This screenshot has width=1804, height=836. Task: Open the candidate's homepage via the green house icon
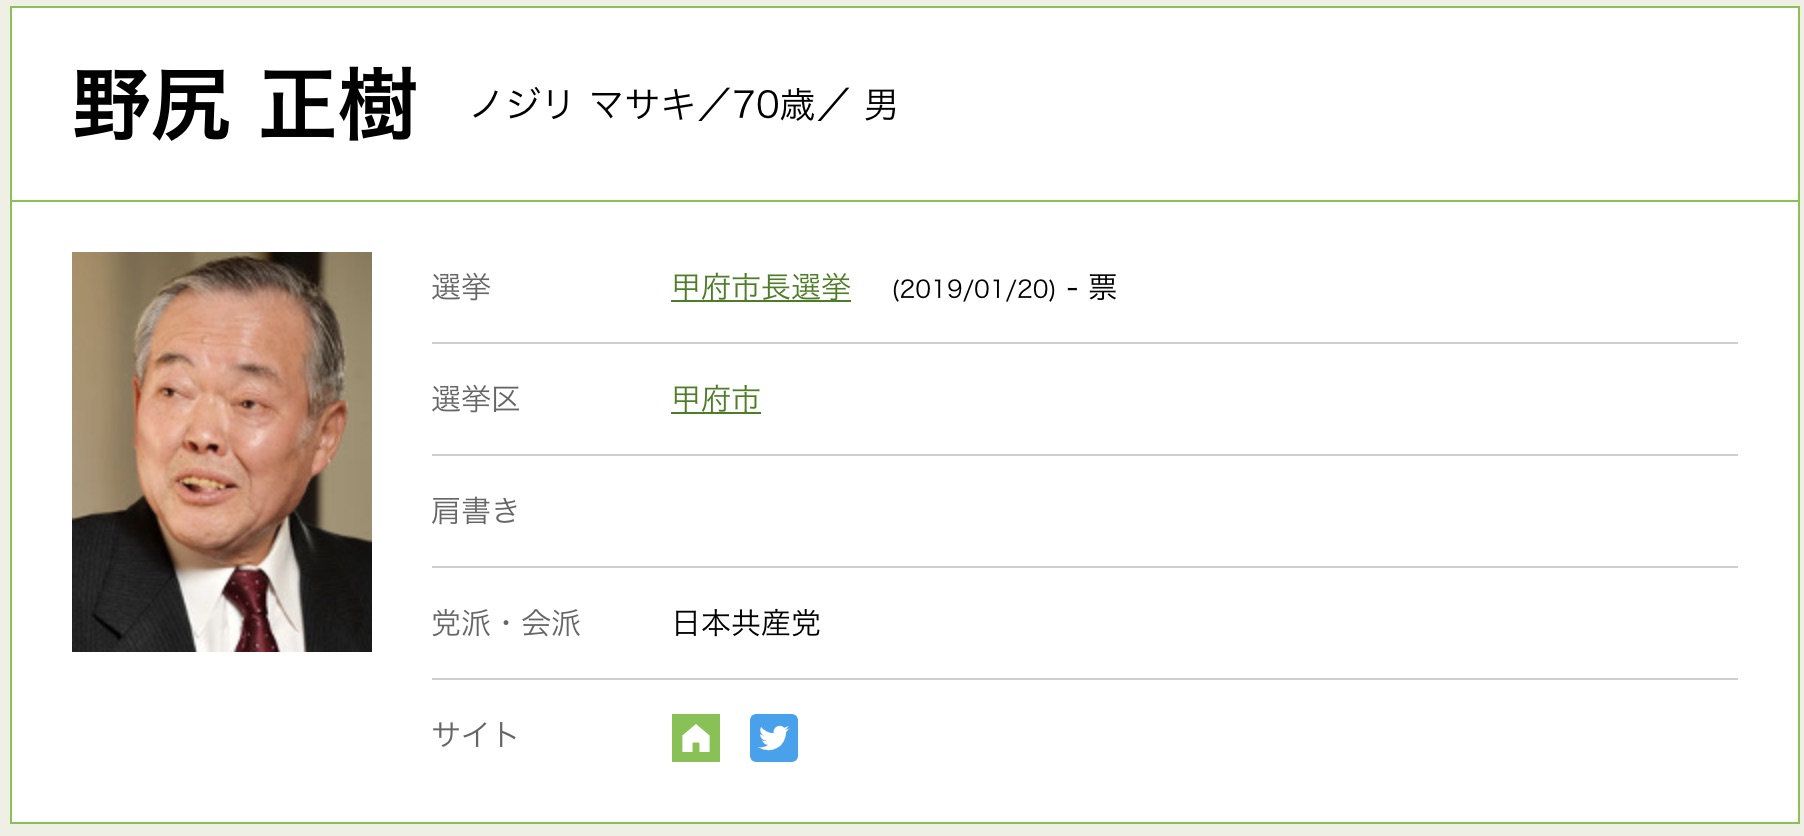[x=696, y=738]
